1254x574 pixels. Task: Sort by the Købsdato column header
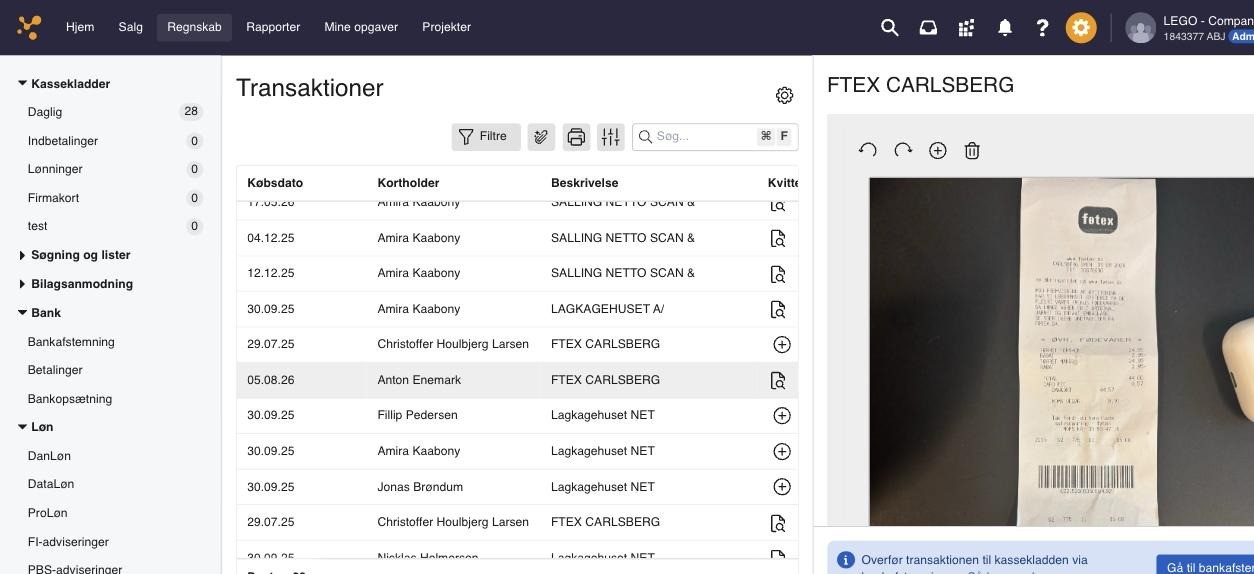275,183
